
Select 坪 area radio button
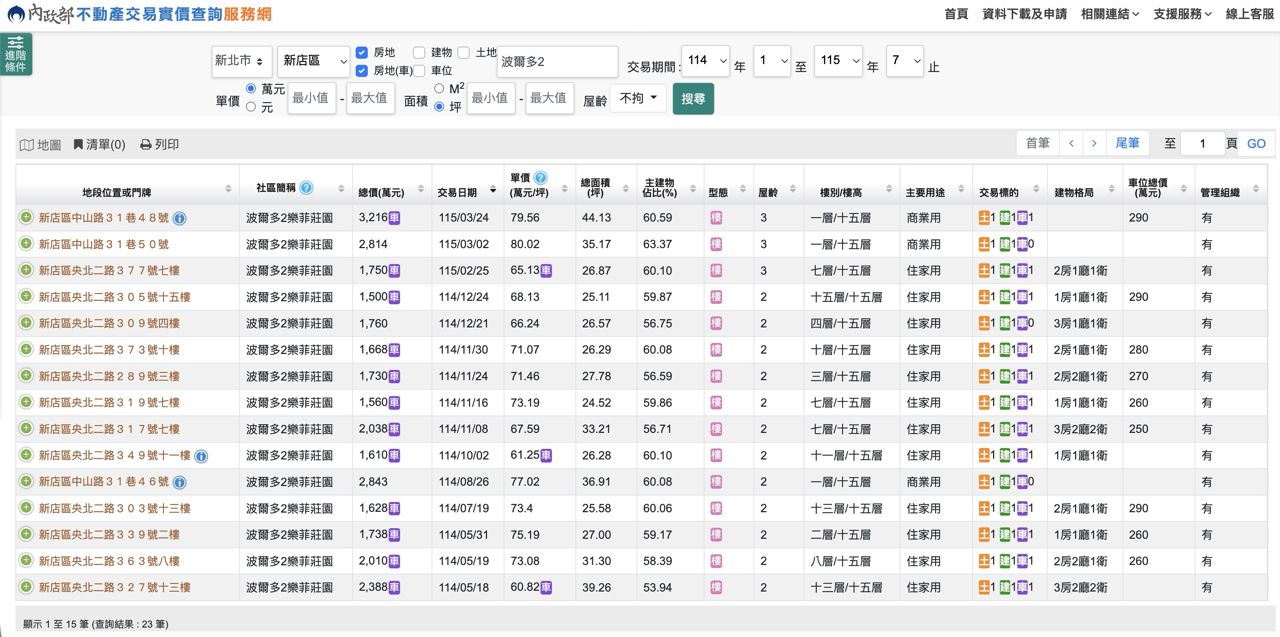coord(439,106)
